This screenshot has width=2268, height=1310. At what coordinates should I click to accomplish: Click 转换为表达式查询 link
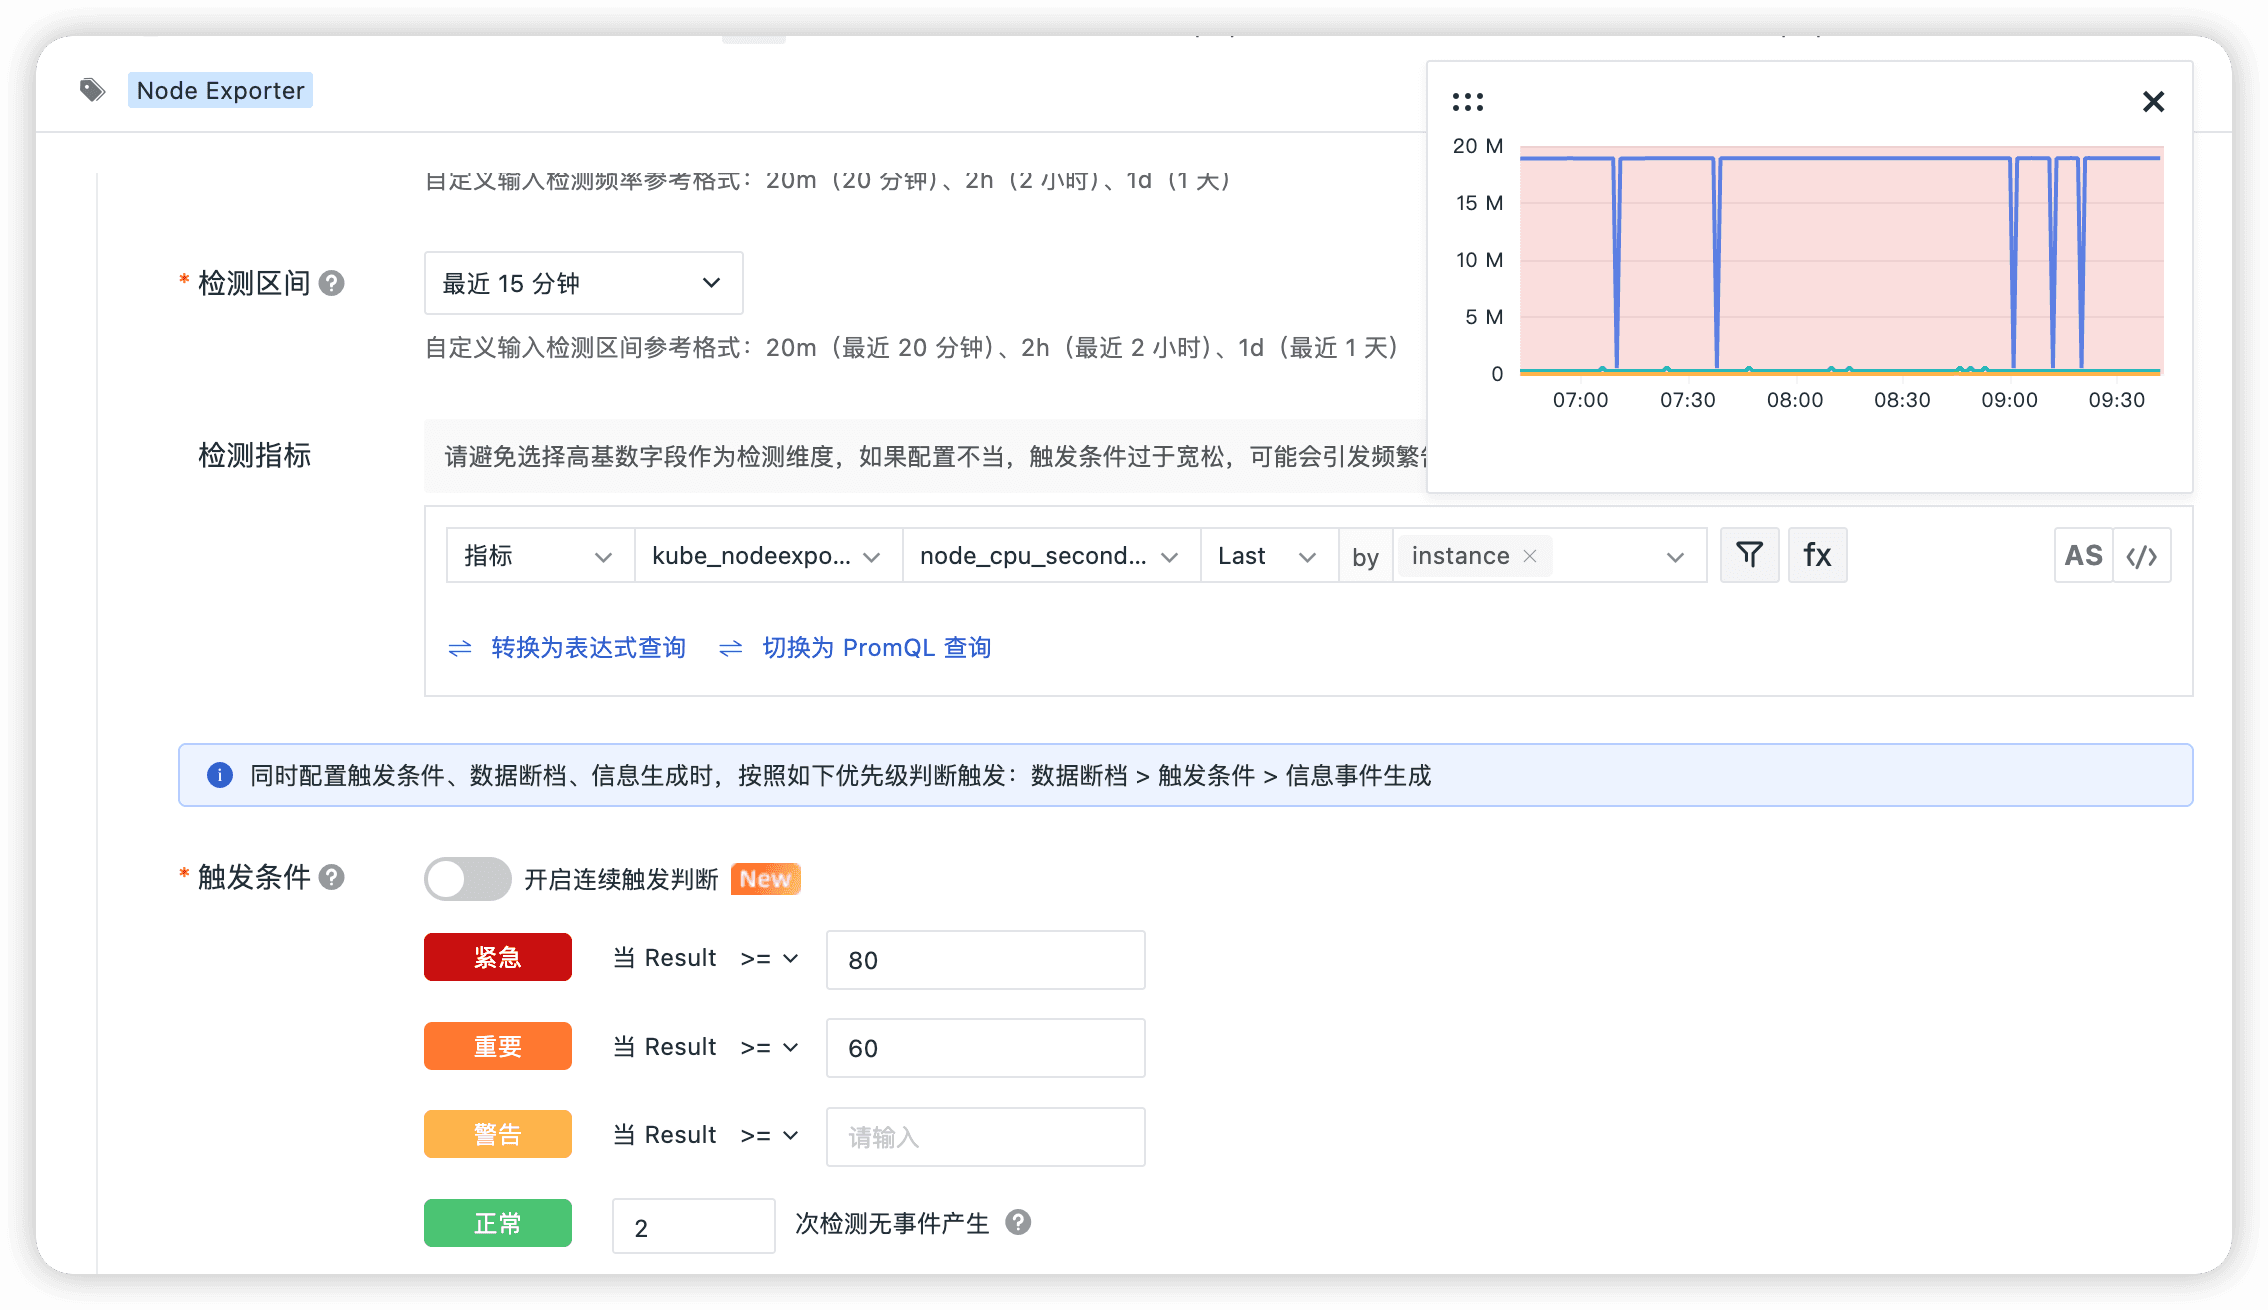pos(588,648)
